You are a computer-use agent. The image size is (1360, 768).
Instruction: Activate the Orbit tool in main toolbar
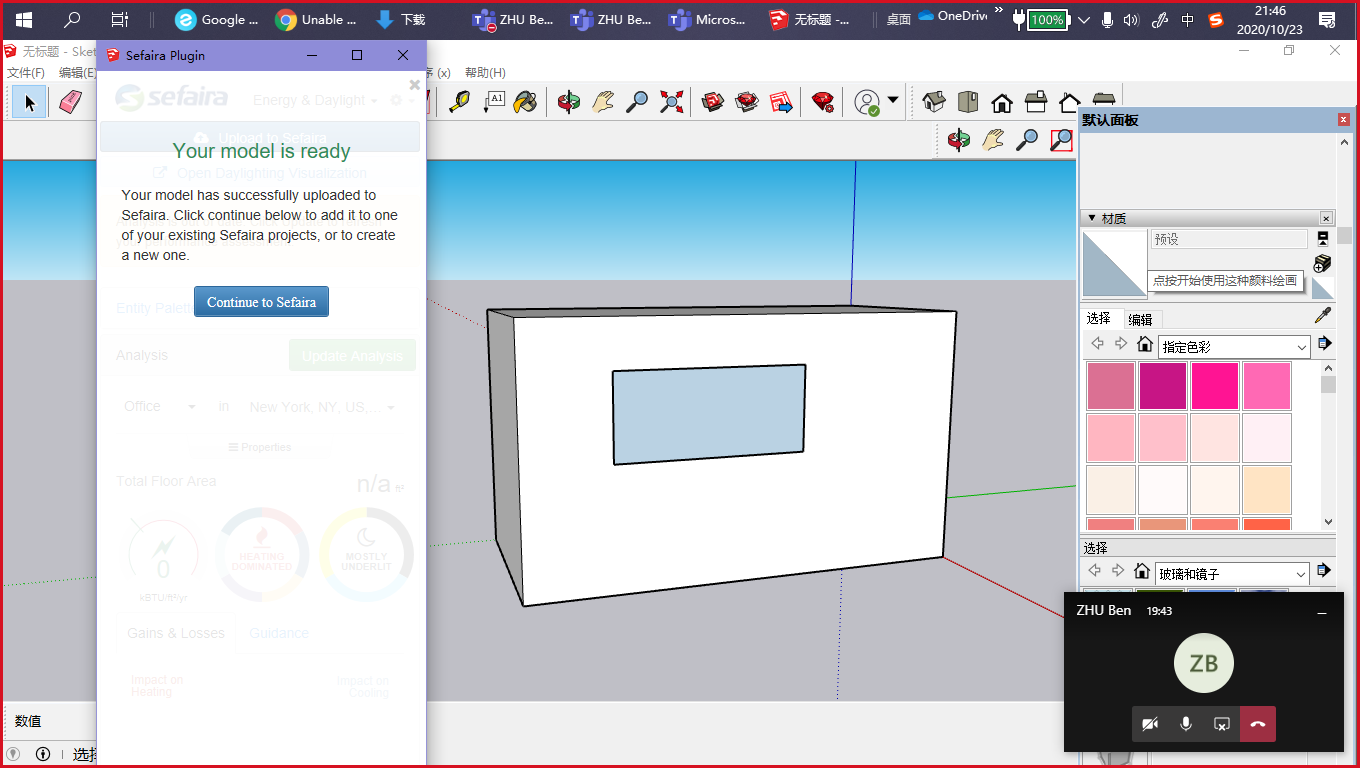[x=569, y=102]
